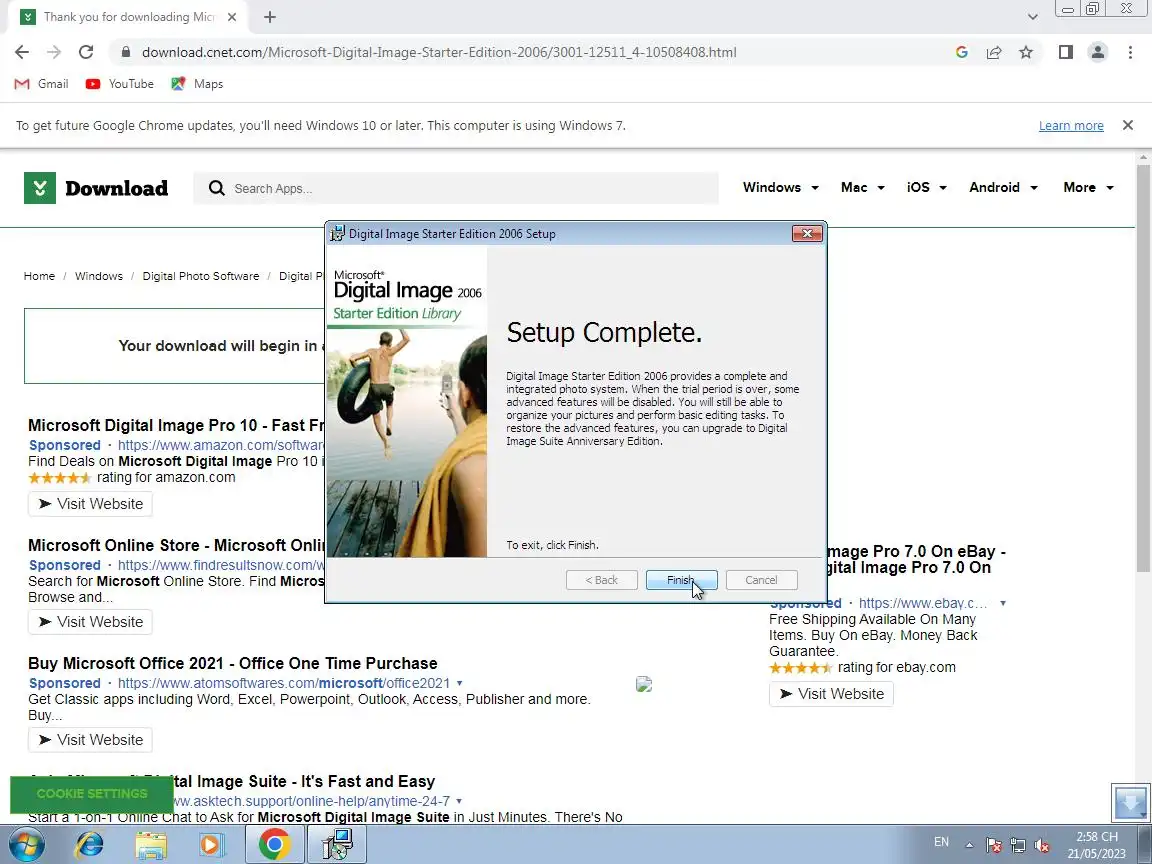This screenshot has width=1152, height=864.
Task: Close the CNET download tab
Action: click(x=232, y=17)
